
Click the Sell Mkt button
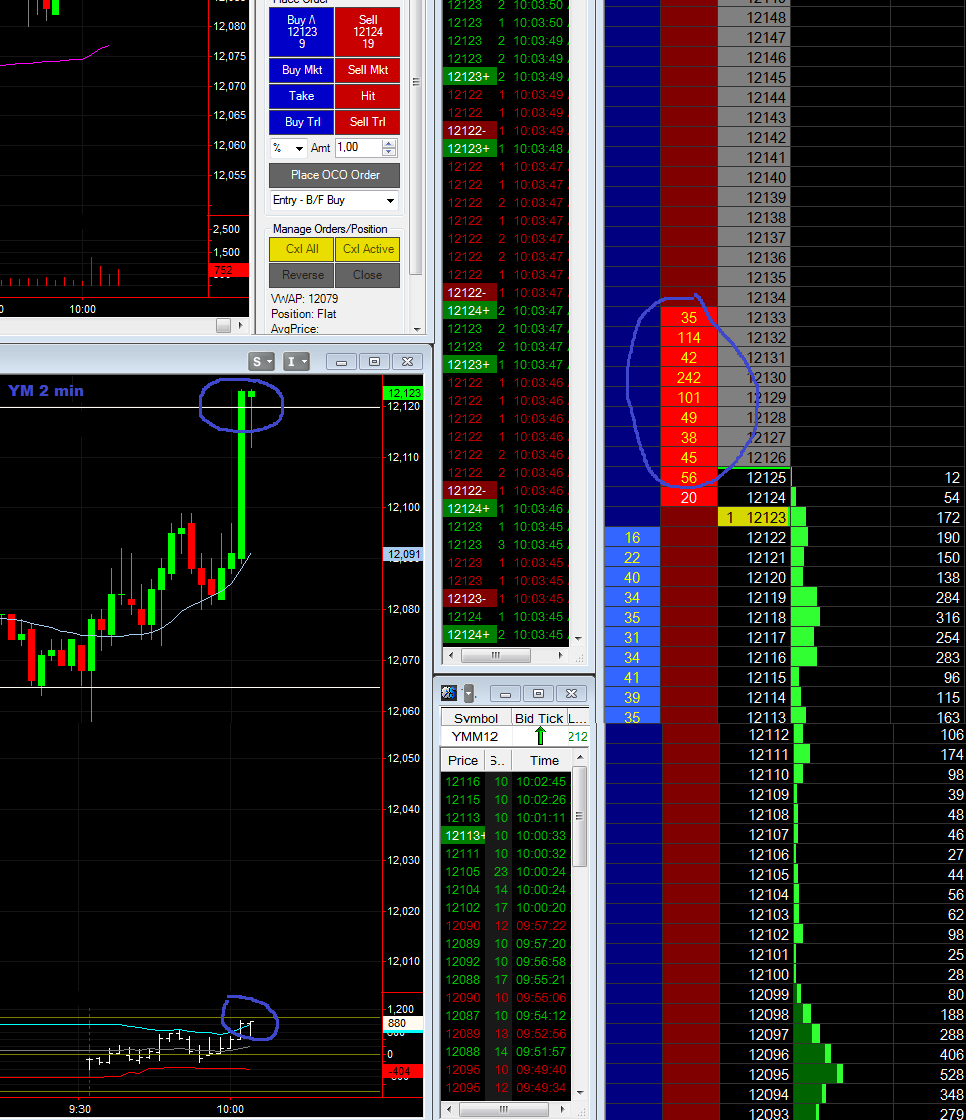click(x=367, y=70)
